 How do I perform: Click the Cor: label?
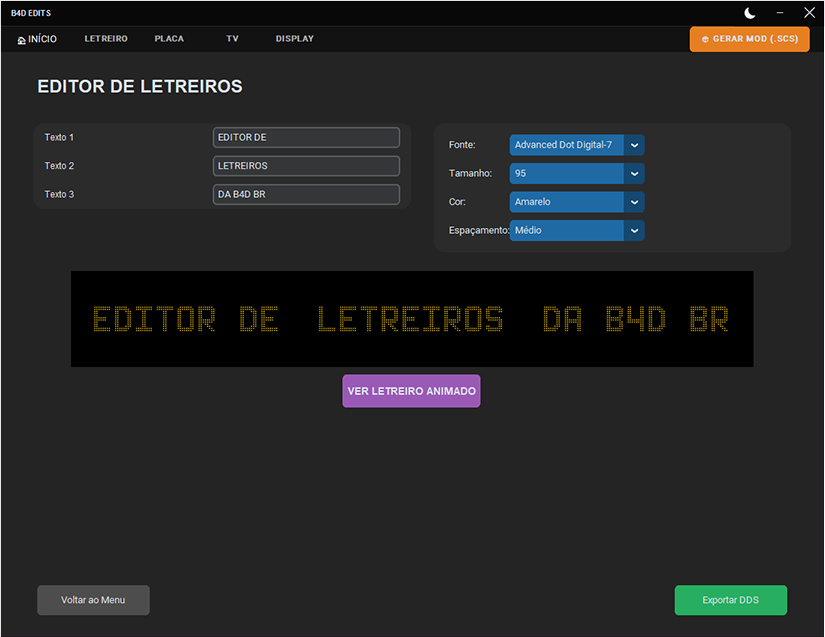457,201
